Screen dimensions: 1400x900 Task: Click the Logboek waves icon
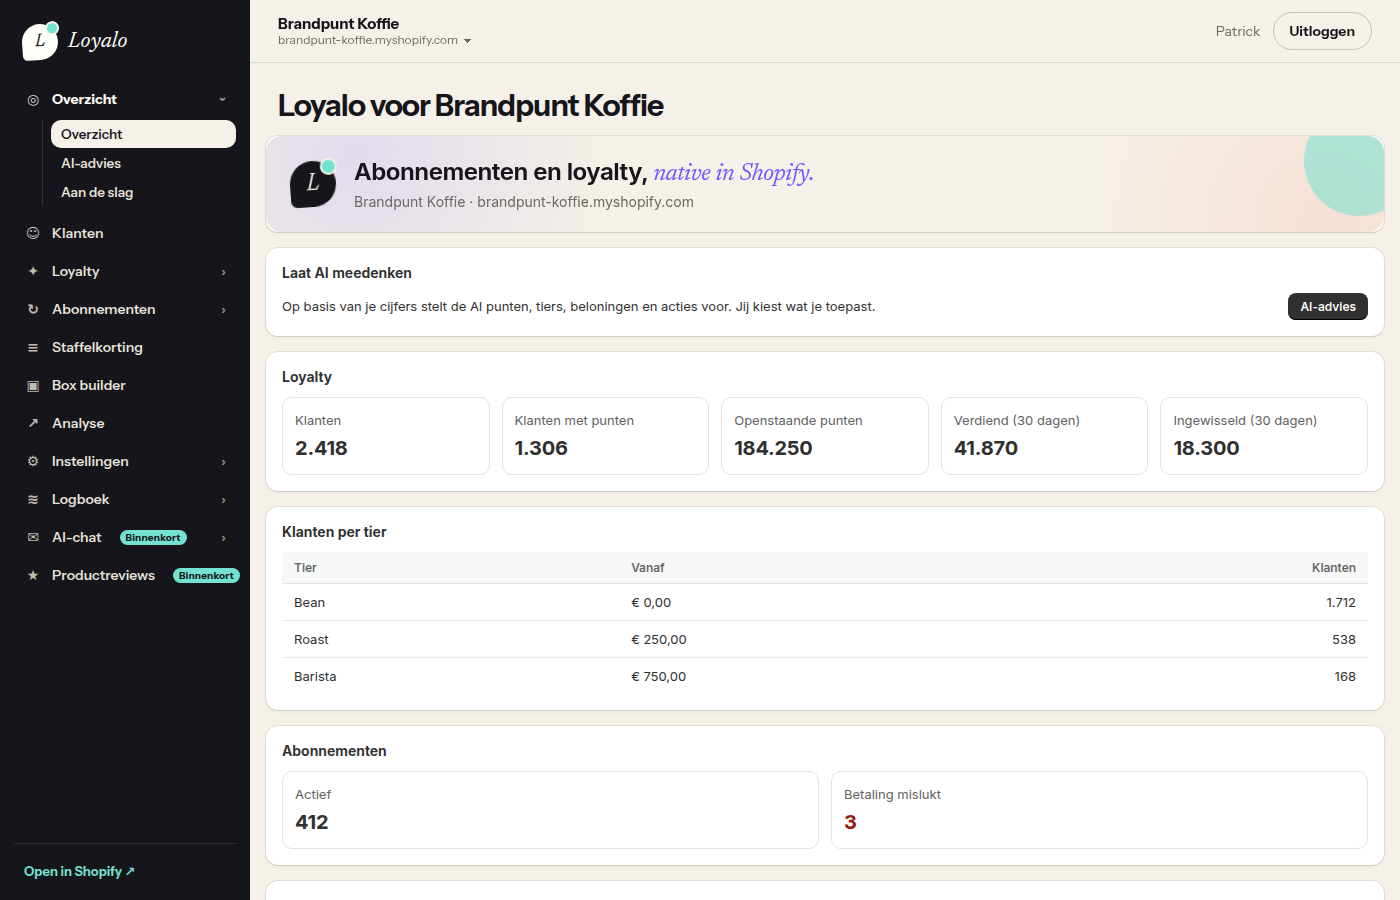[33, 499]
